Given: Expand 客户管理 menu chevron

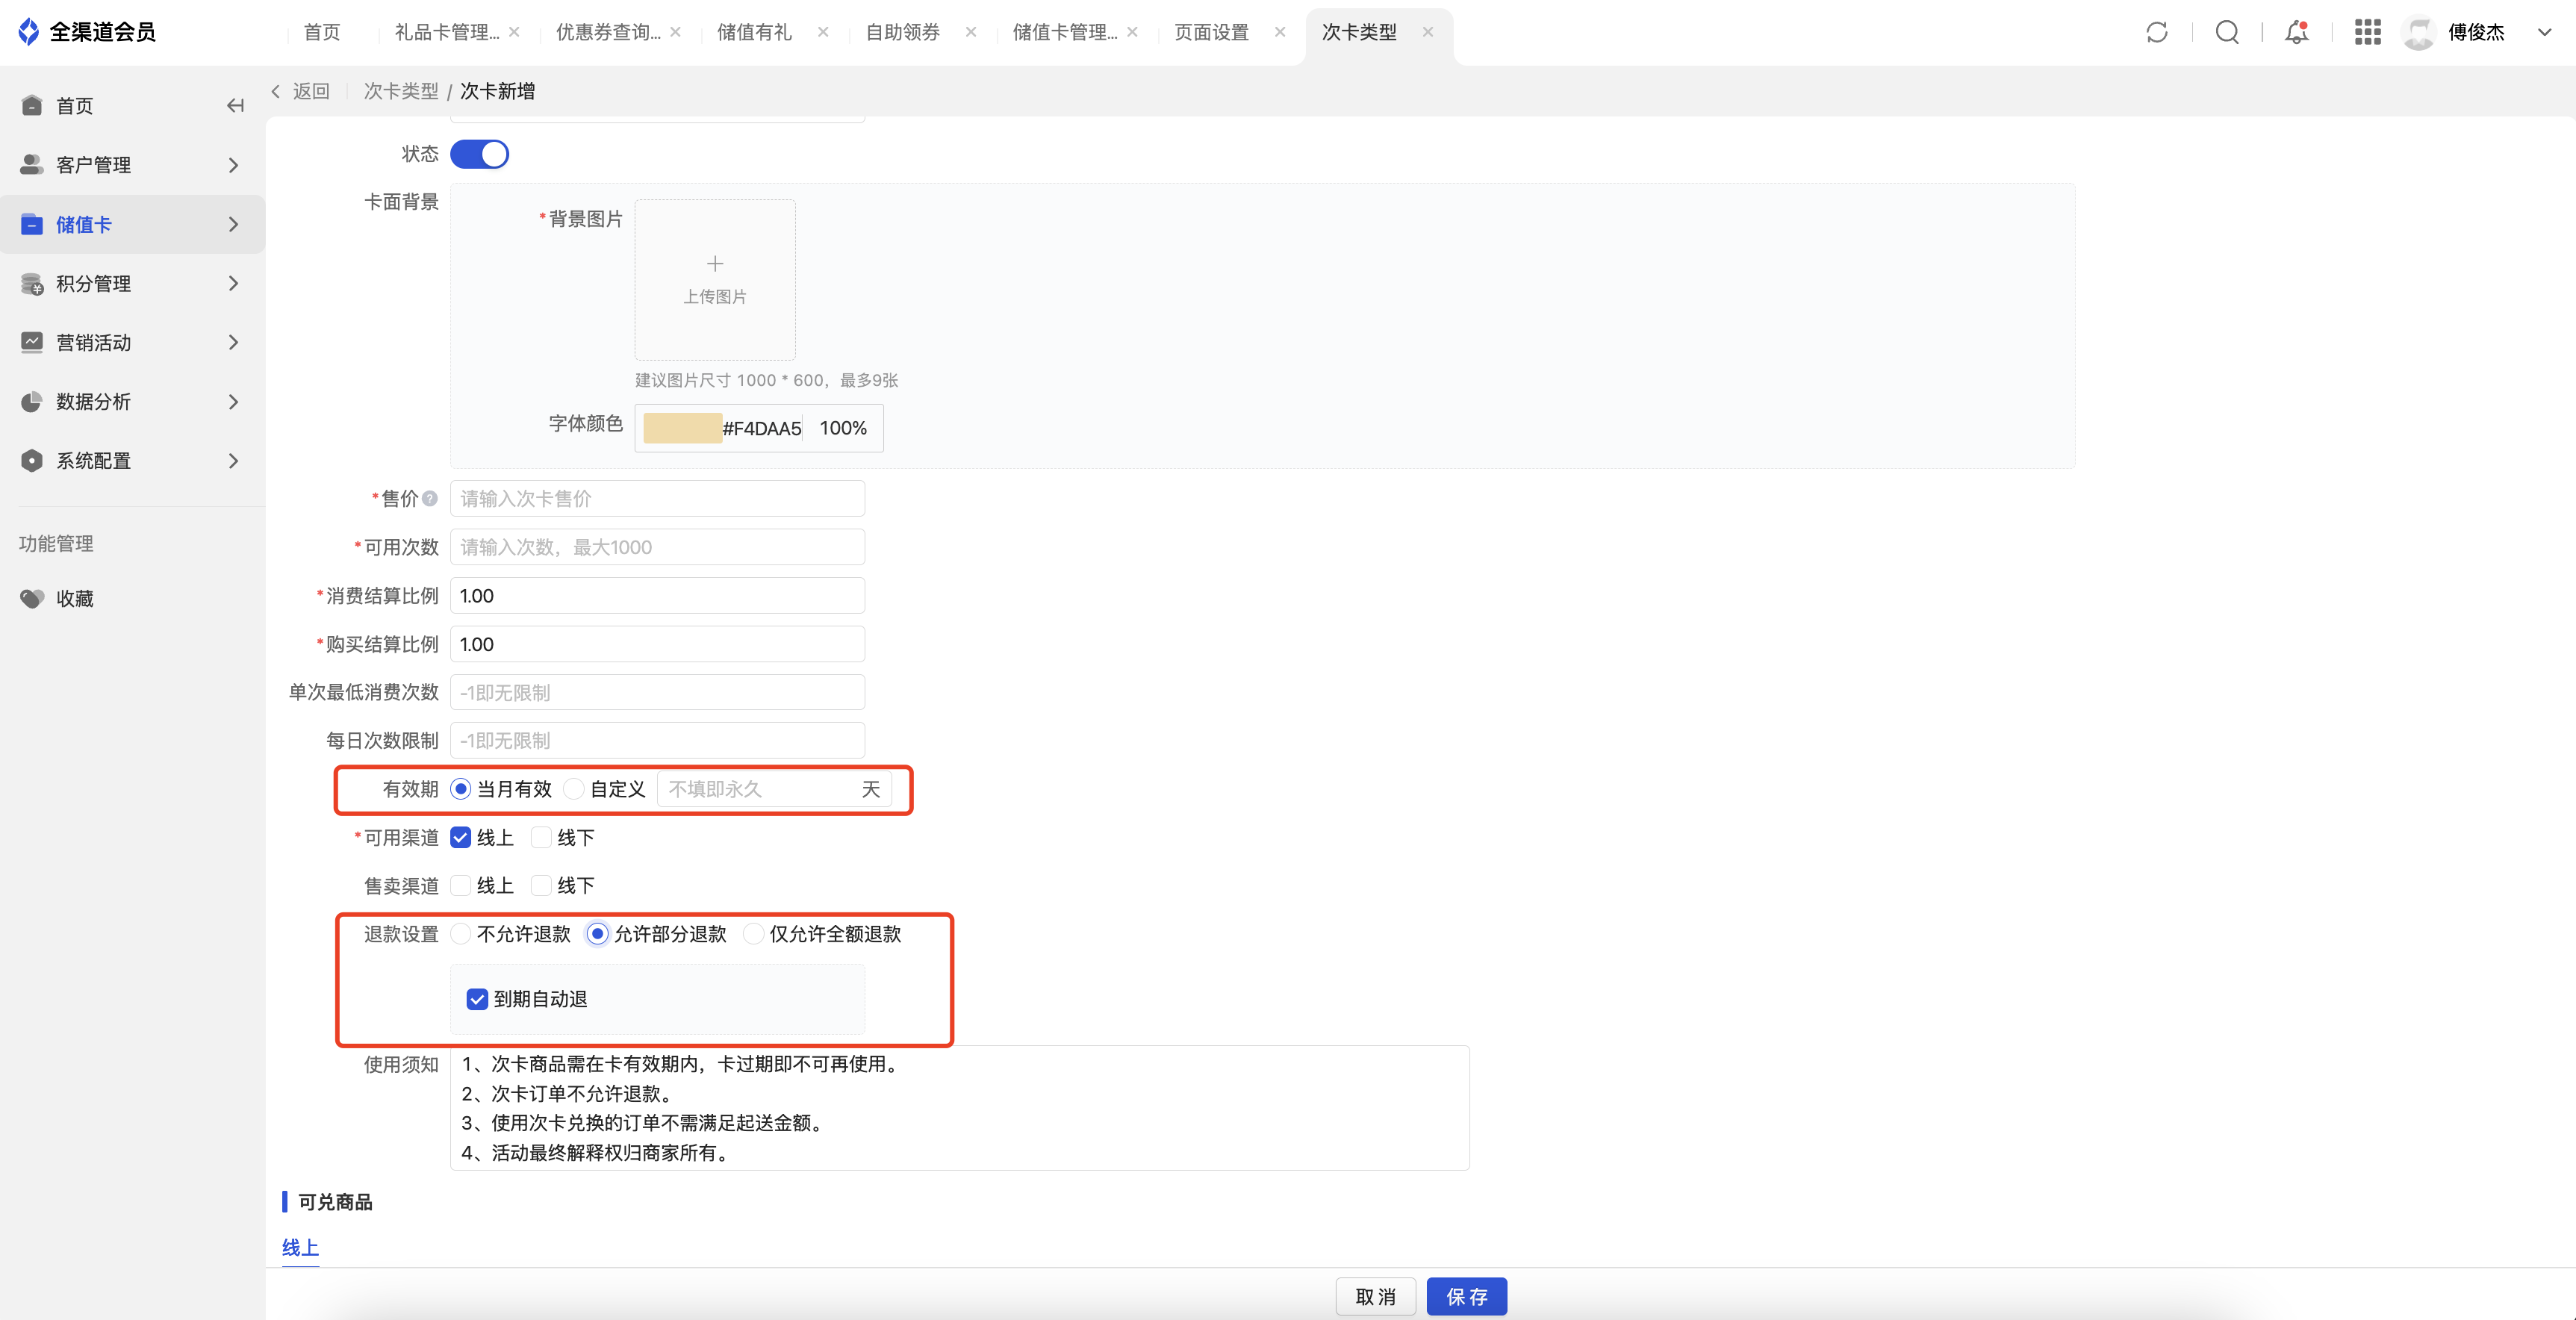Looking at the screenshot, I should click(233, 164).
